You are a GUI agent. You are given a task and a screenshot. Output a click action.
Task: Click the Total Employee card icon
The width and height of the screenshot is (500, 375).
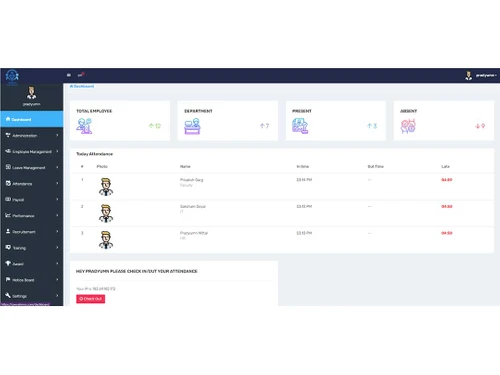pyautogui.click(x=84, y=126)
